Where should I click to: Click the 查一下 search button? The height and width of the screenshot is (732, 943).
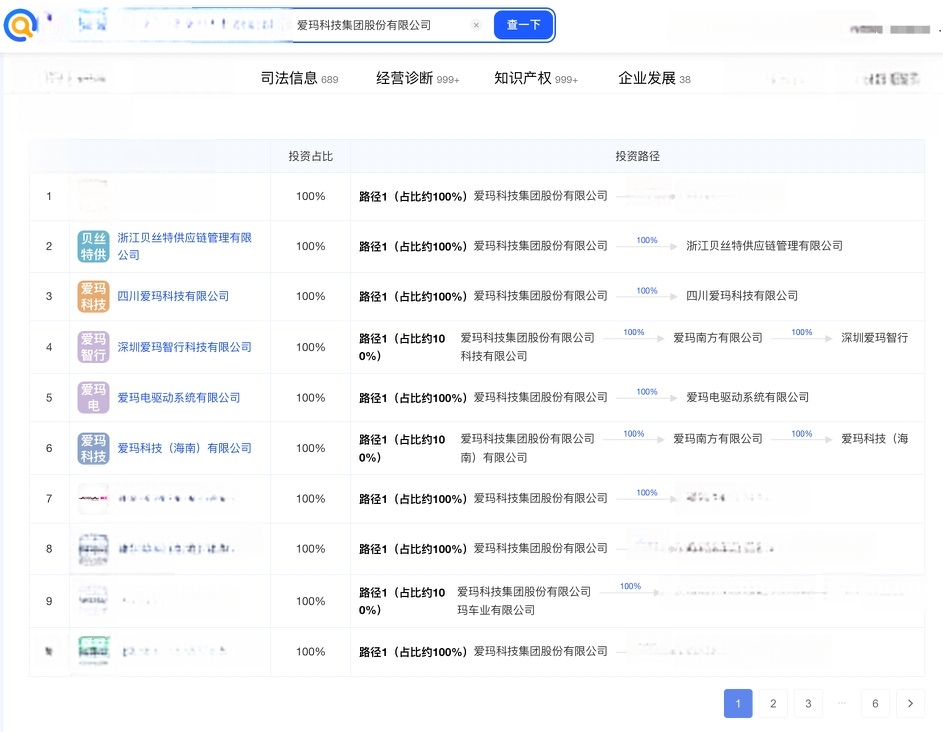pyautogui.click(x=523, y=25)
